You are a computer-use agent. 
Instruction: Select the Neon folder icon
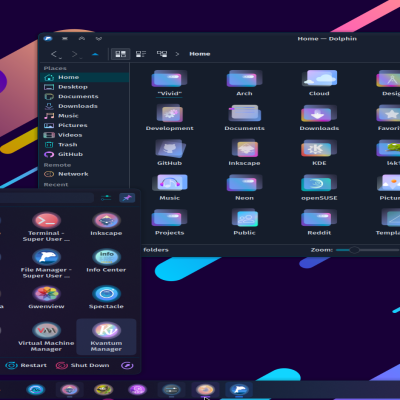244,183
